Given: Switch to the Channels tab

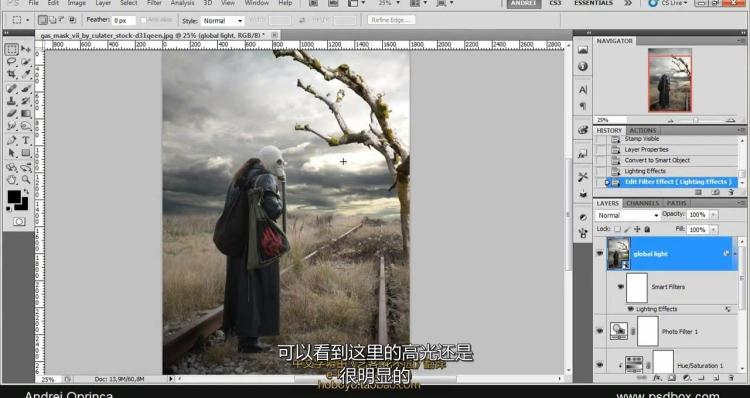Looking at the screenshot, I should (642, 203).
